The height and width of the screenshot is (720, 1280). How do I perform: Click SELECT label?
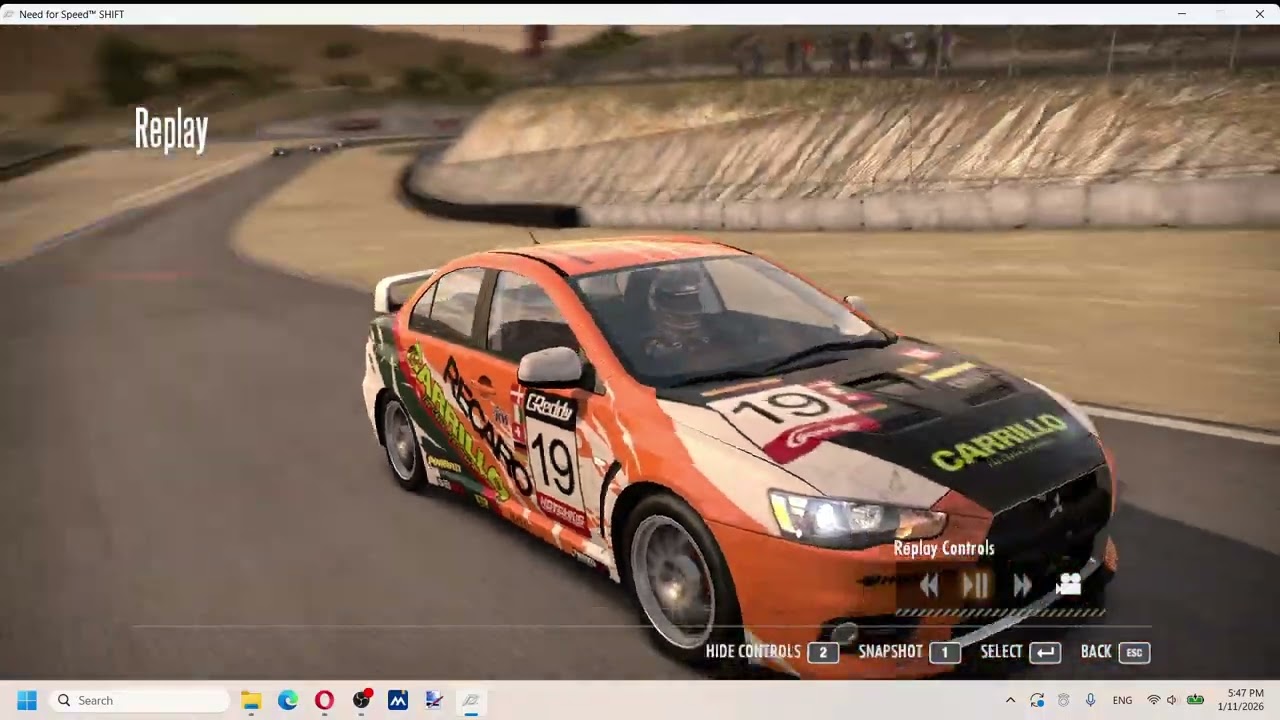tap(1001, 651)
